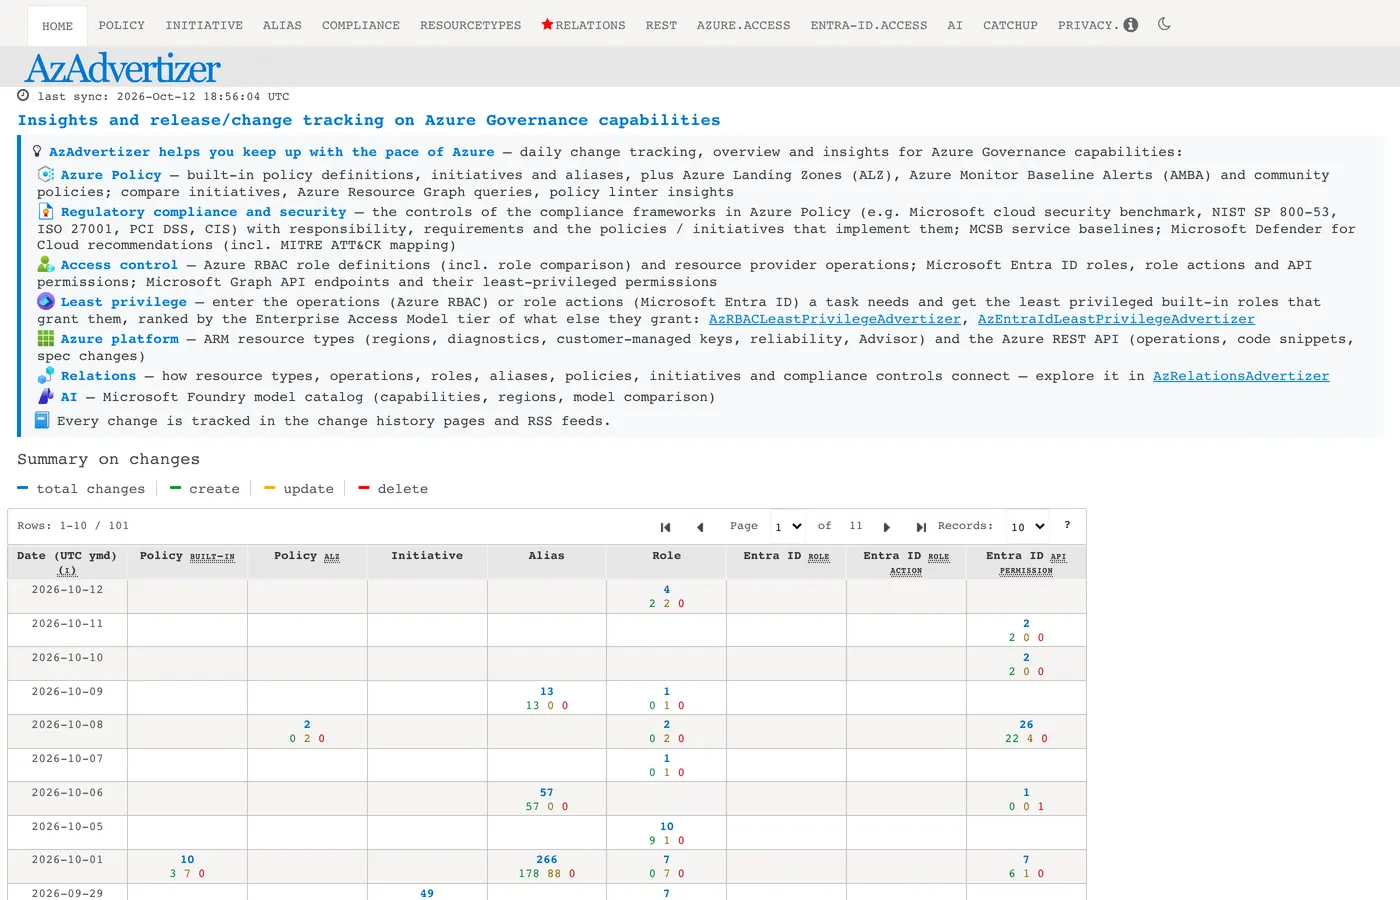Open the POLICY menu
The height and width of the screenshot is (900, 1400).
tap(122, 25)
